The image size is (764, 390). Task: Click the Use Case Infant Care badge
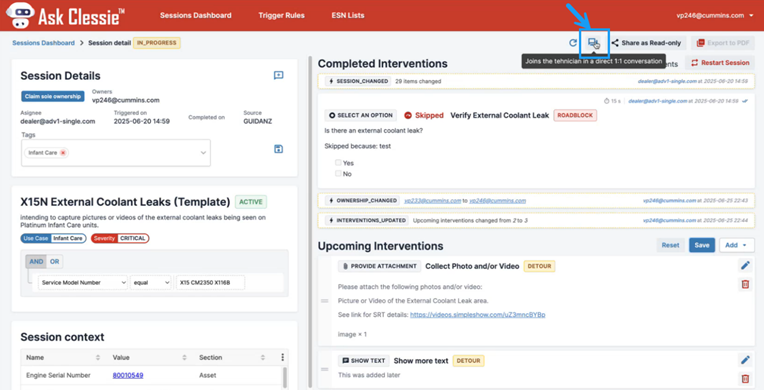(53, 238)
